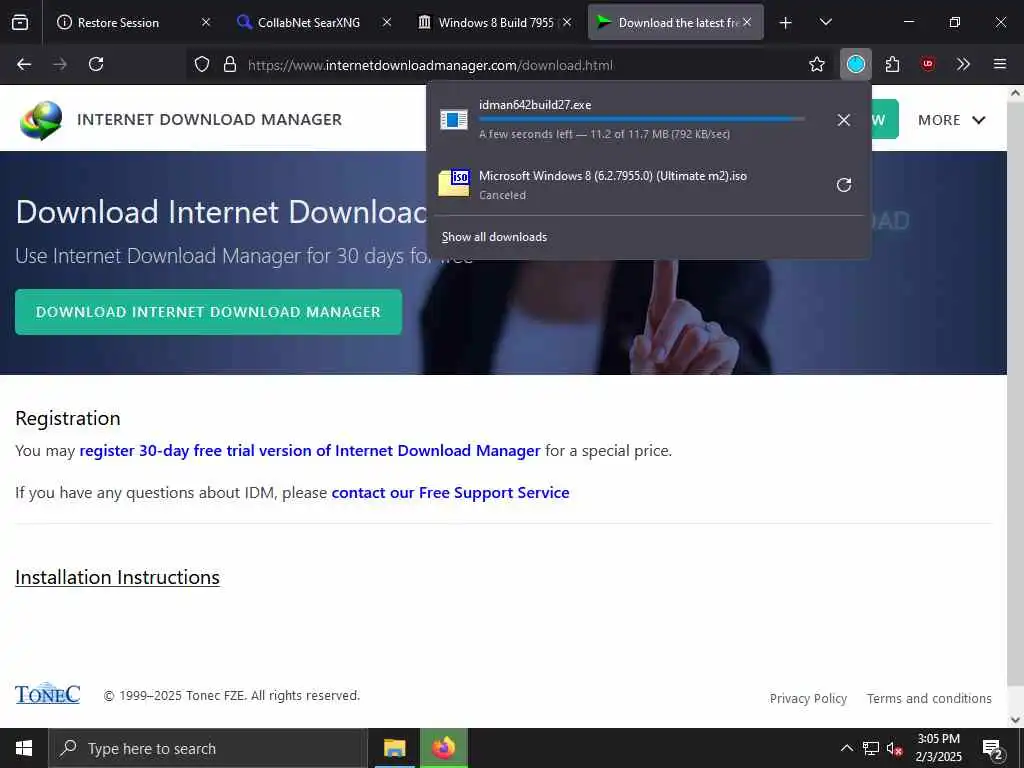Image resolution: width=1024 pixels, height=768 pixels.
Task: Click Installation Instructions heading
Action: (118, 577)
